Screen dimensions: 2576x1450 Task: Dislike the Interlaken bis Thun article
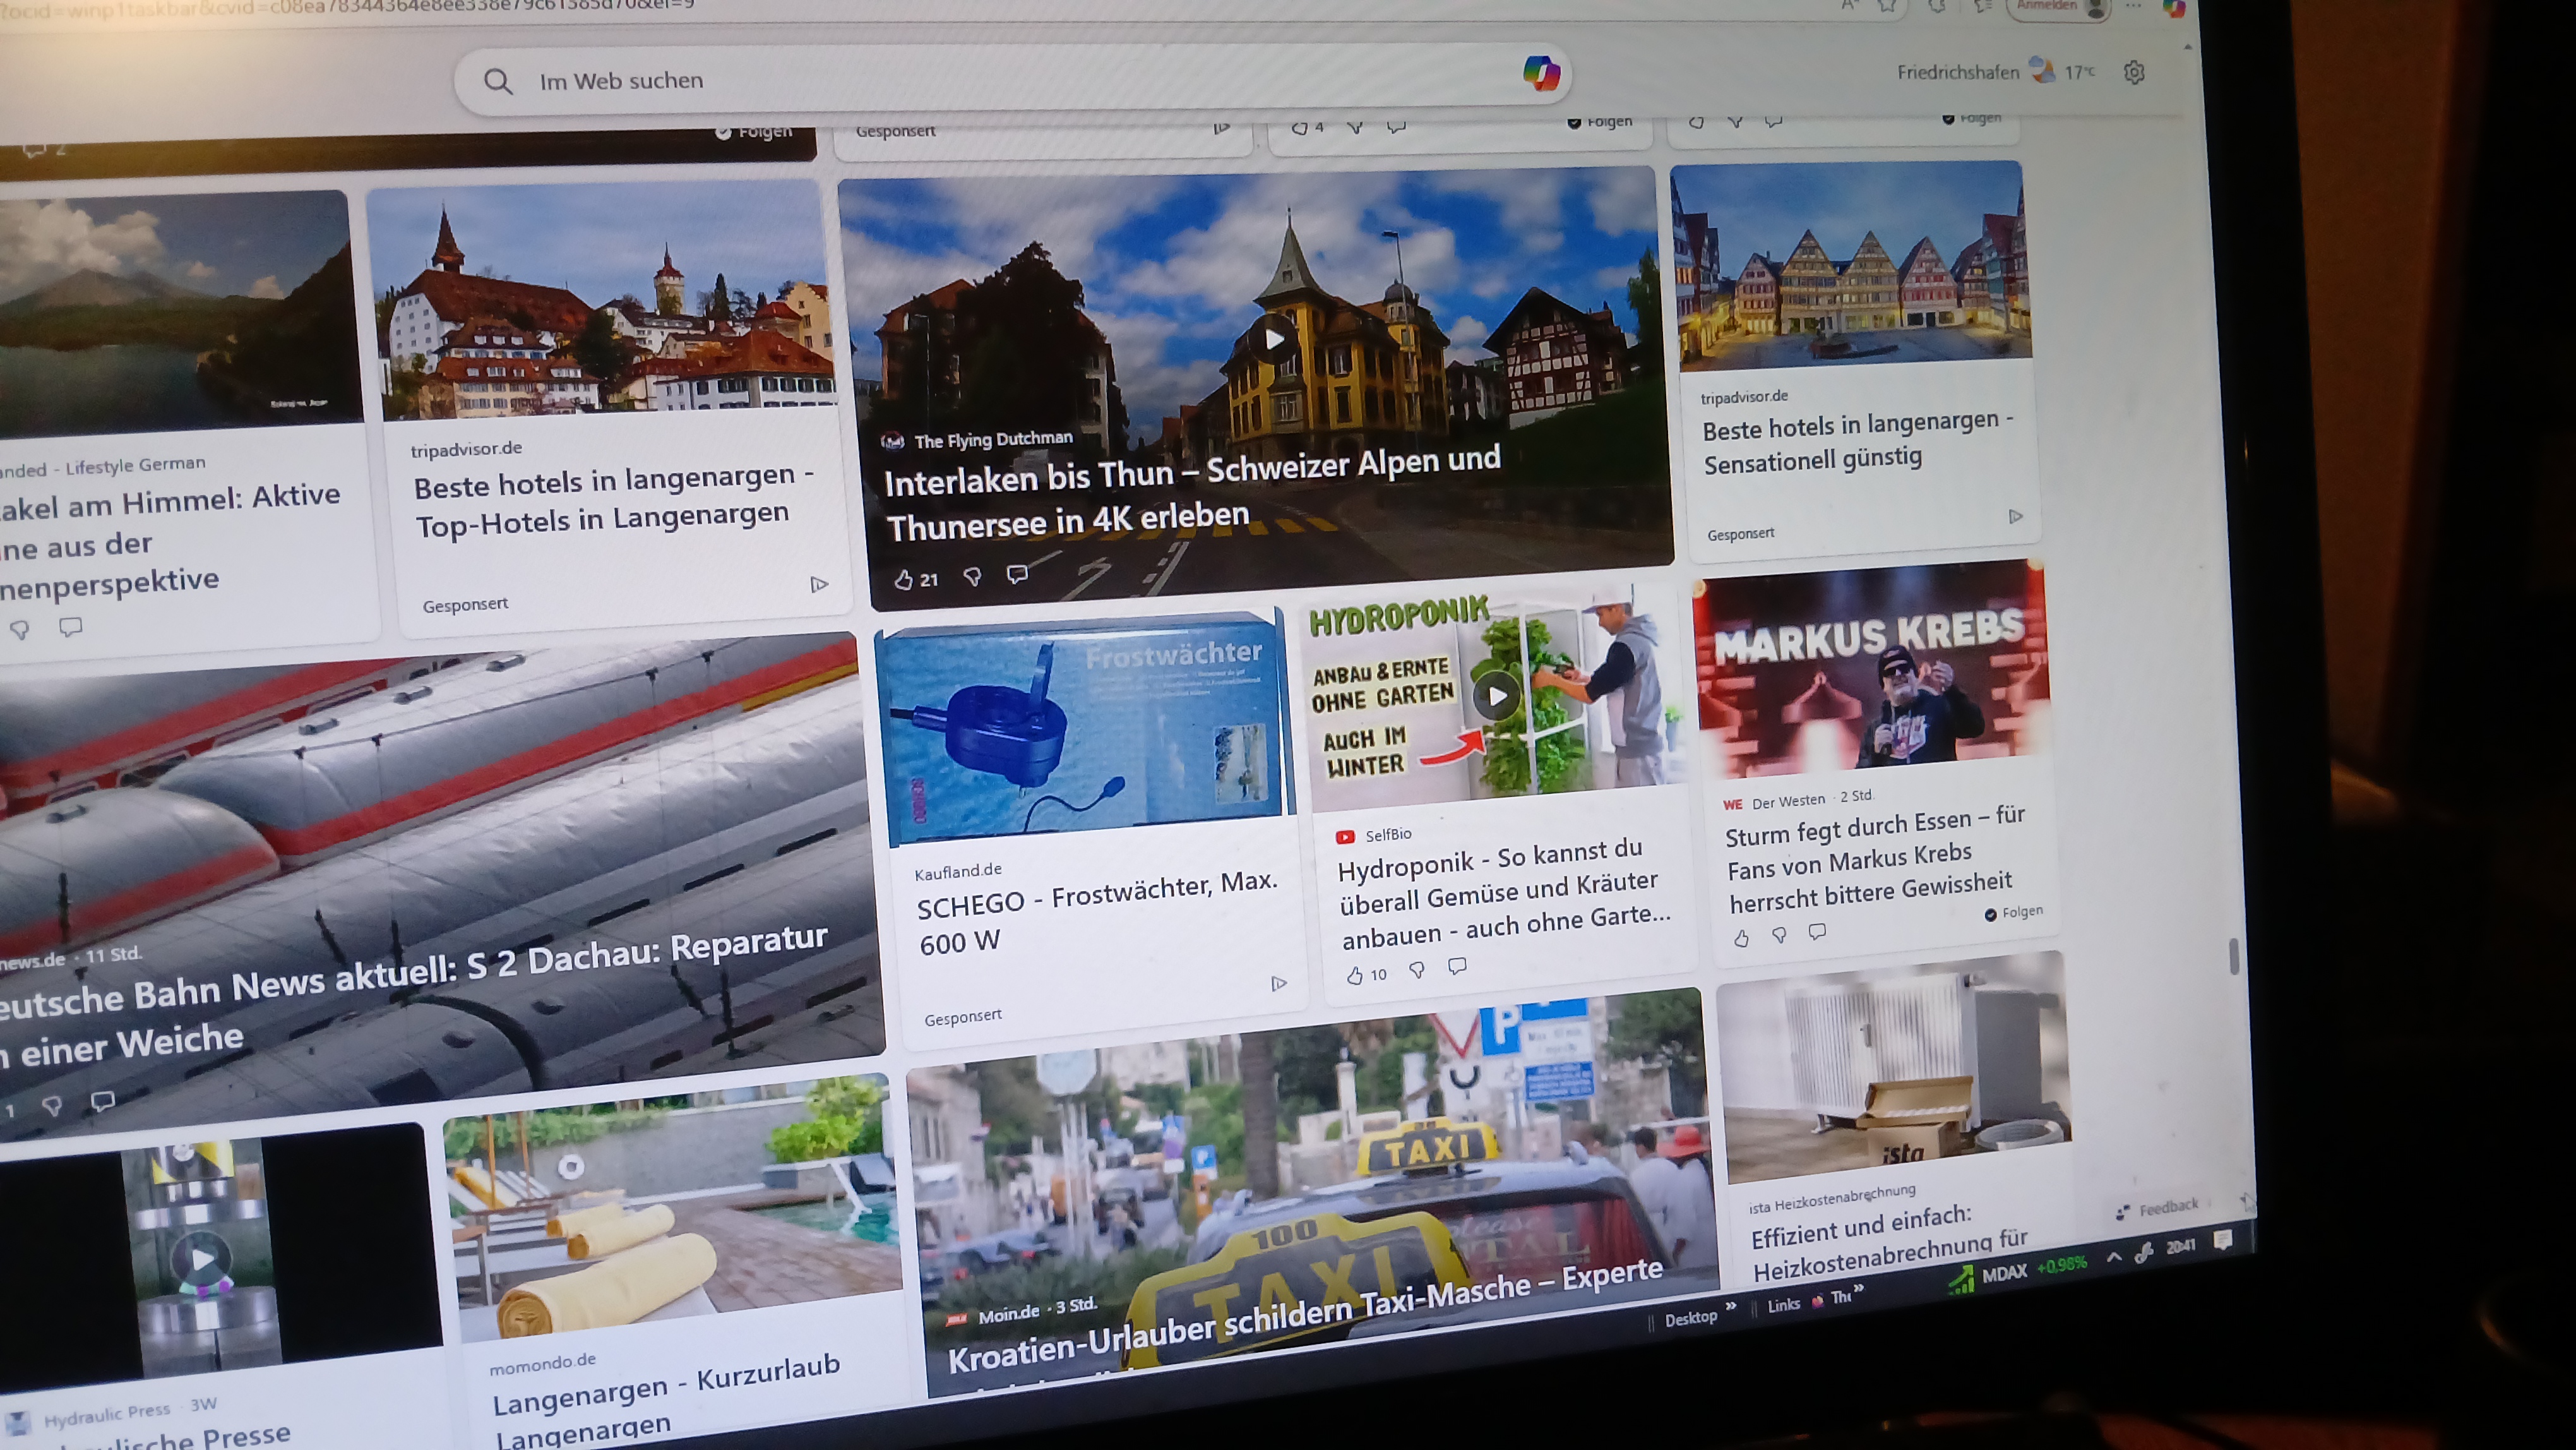point(972,577)
